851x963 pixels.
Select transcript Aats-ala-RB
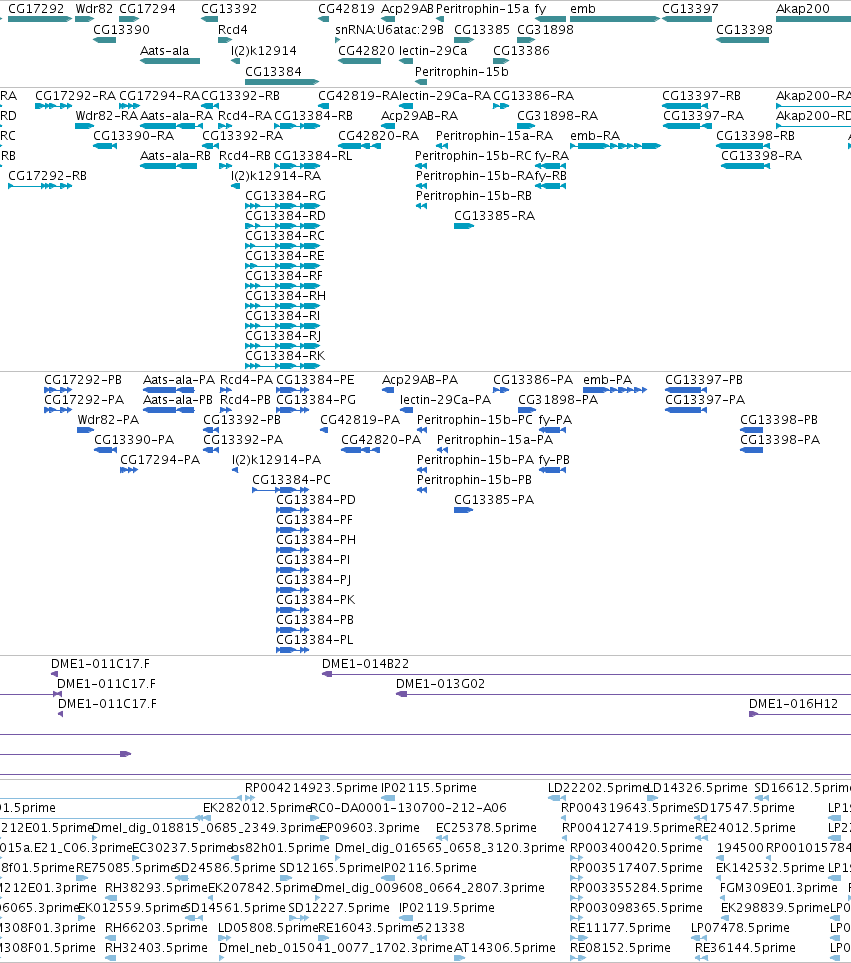click(x=169, y=166)
